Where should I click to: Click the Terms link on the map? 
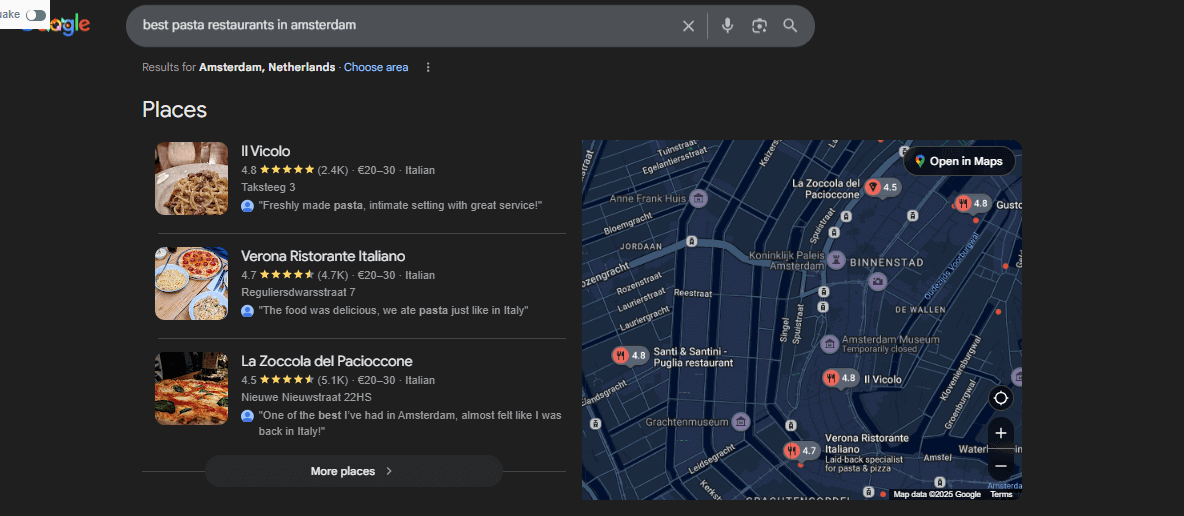pos(1001,494)
